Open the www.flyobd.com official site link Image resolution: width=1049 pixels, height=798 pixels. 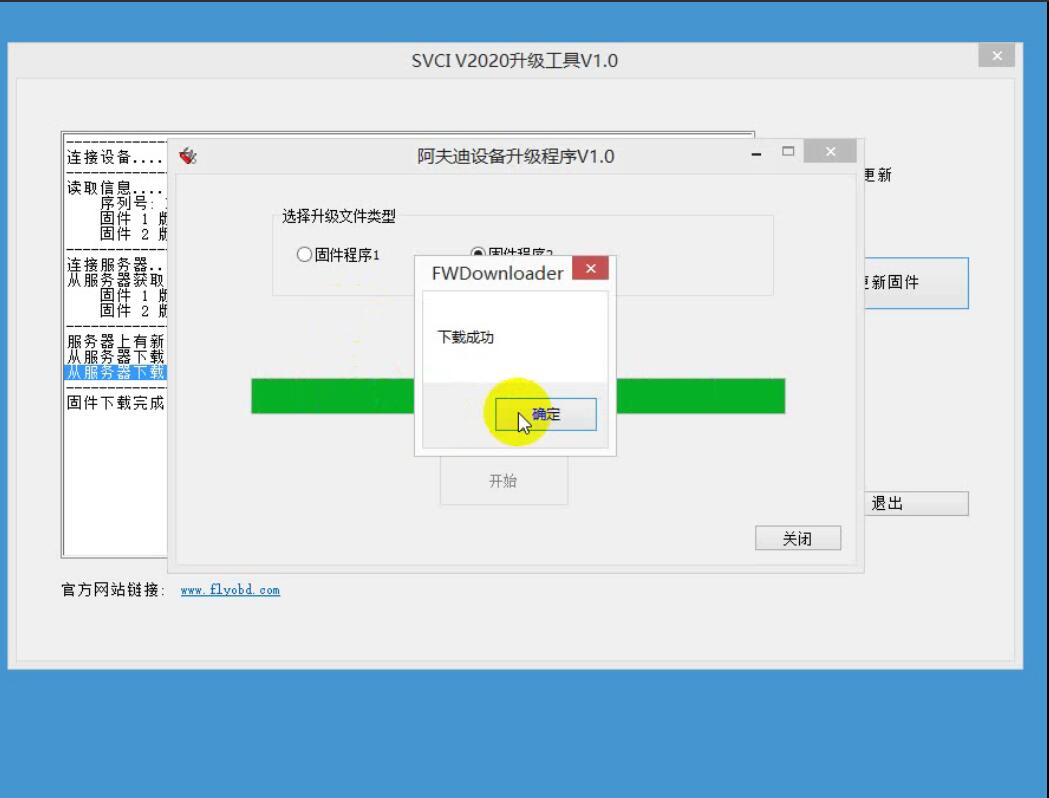point(230,590)
